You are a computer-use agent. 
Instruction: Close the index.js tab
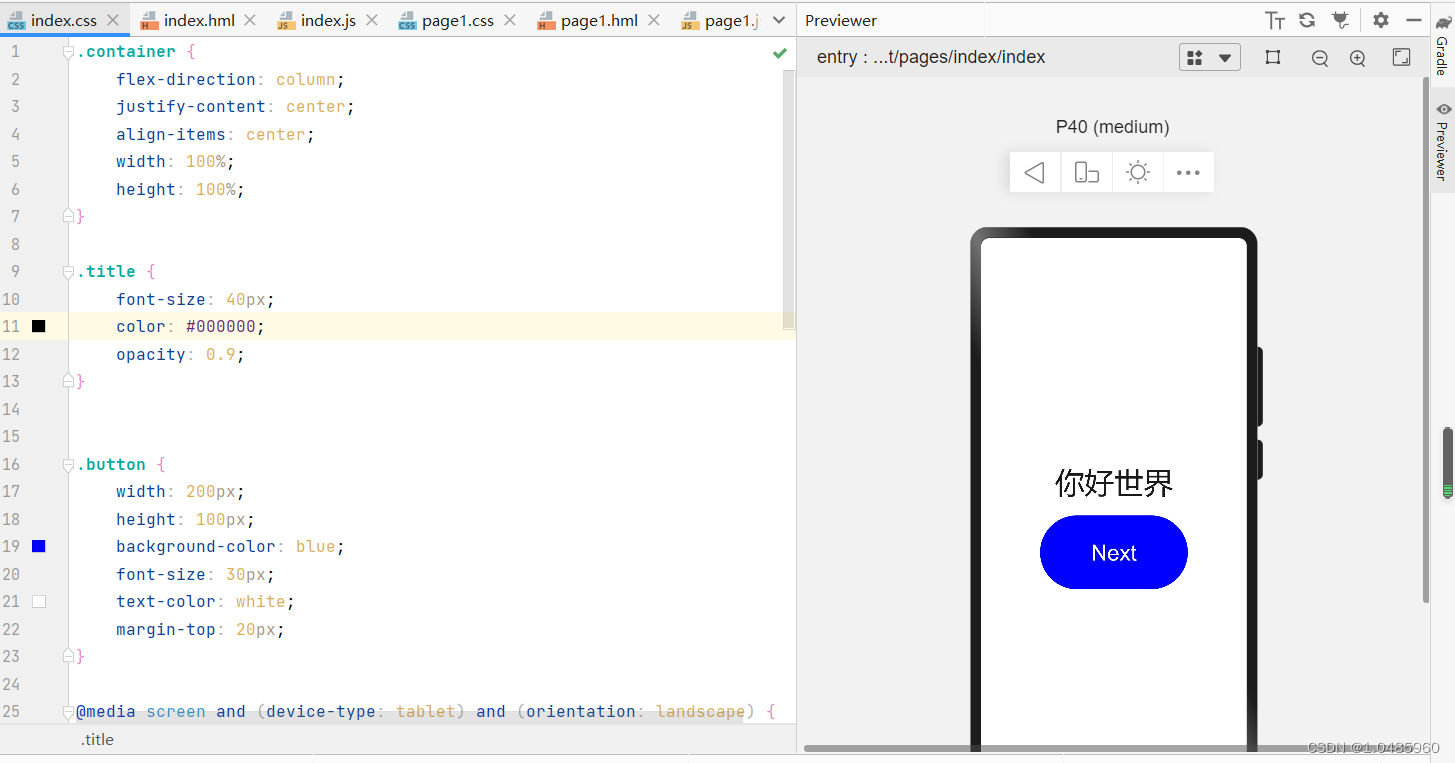370,20
